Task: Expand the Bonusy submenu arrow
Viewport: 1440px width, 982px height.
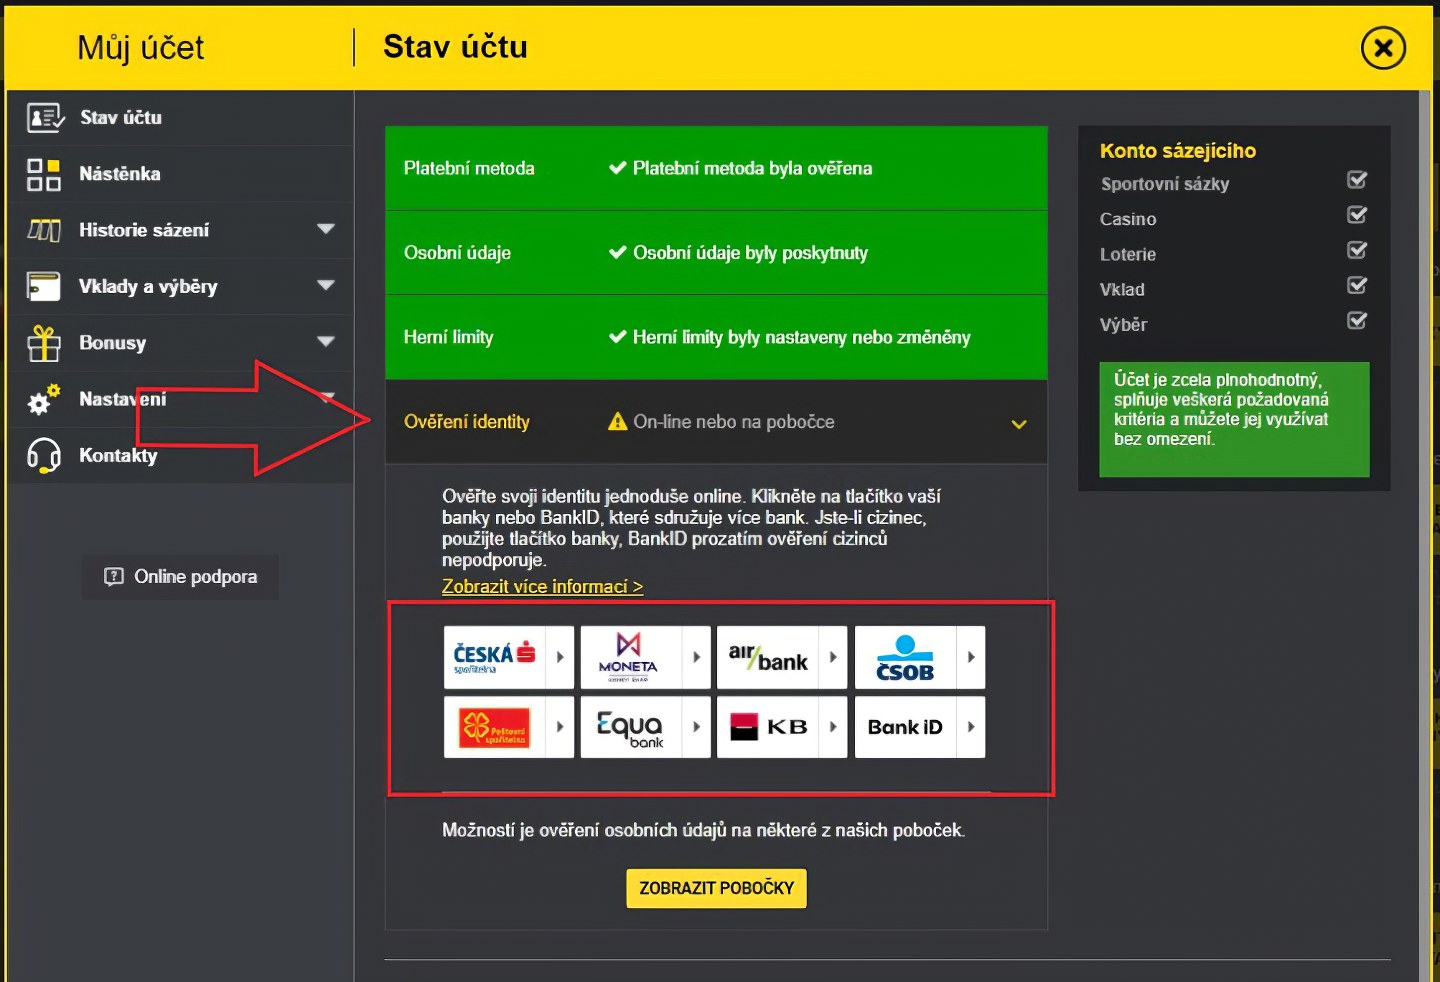Action: point(326,341)
